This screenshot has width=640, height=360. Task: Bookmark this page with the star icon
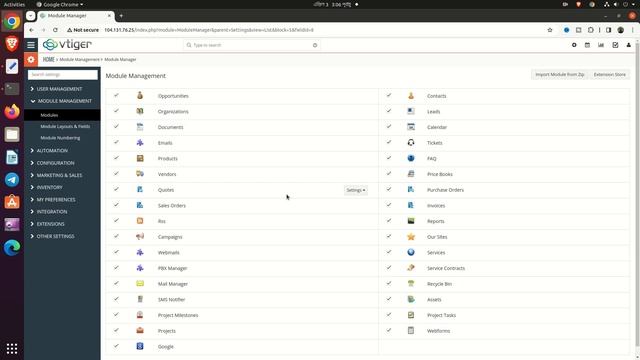tap(550, 30)
